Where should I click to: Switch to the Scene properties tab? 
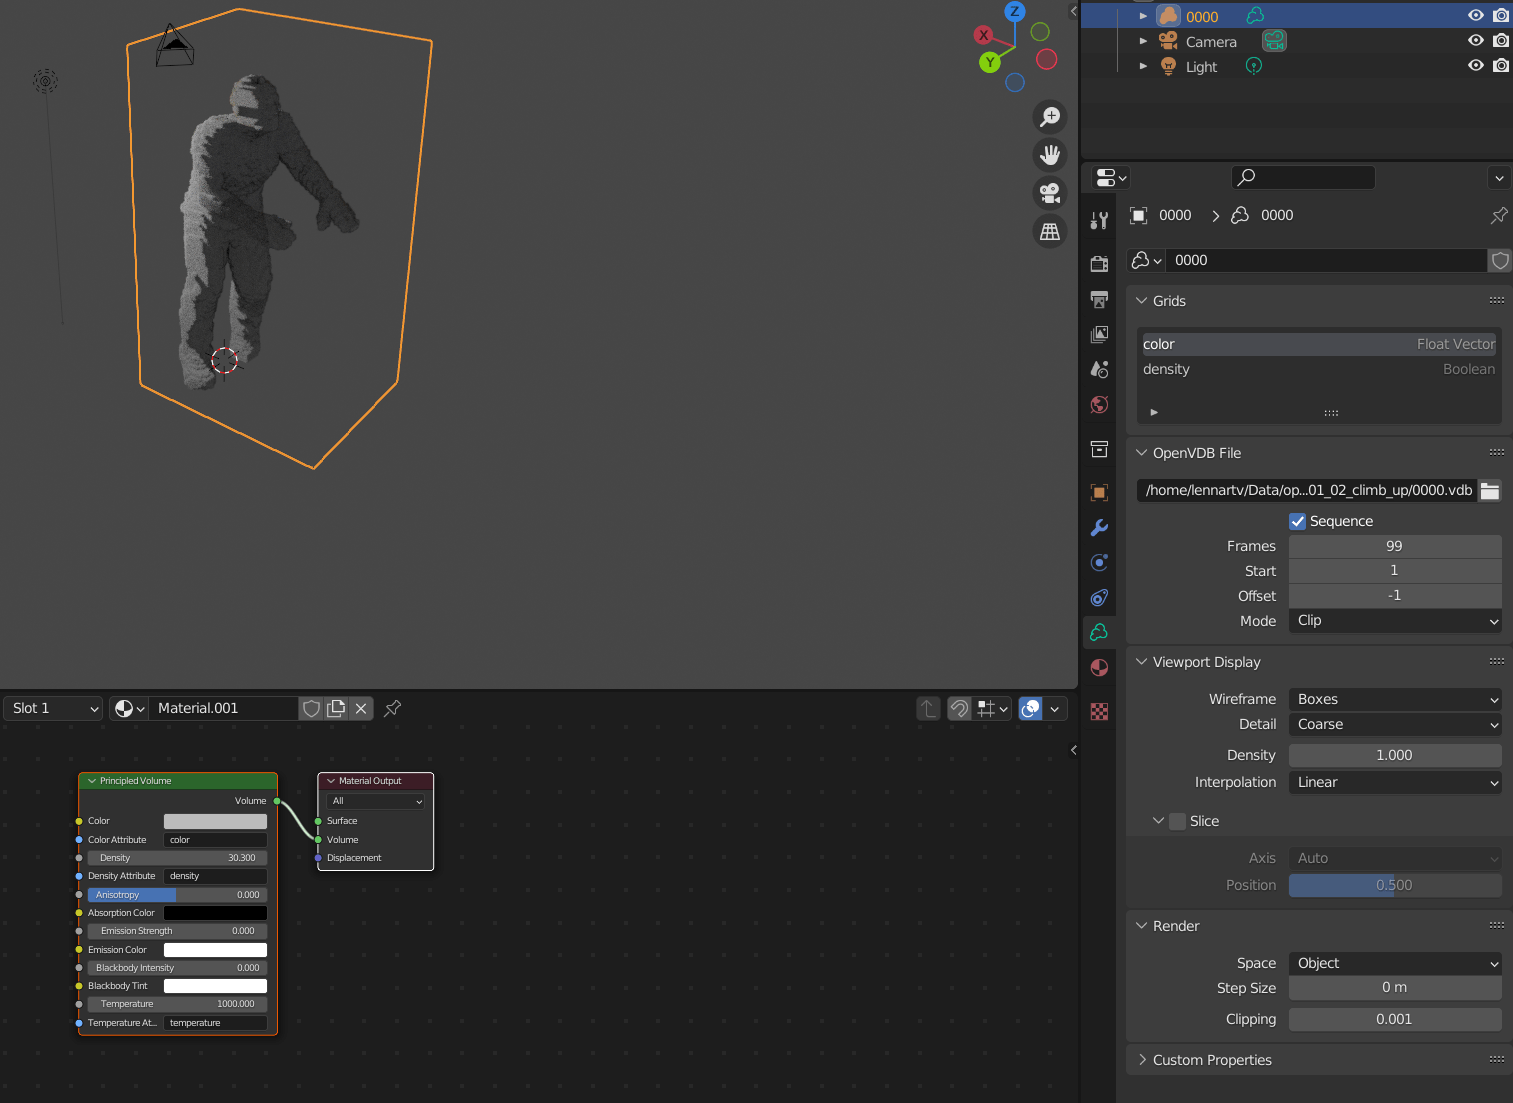[1099, 369]
